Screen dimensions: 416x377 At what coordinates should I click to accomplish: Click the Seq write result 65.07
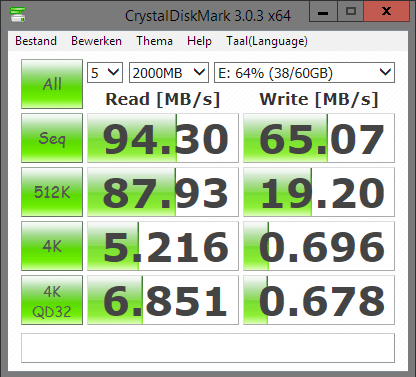319,138
